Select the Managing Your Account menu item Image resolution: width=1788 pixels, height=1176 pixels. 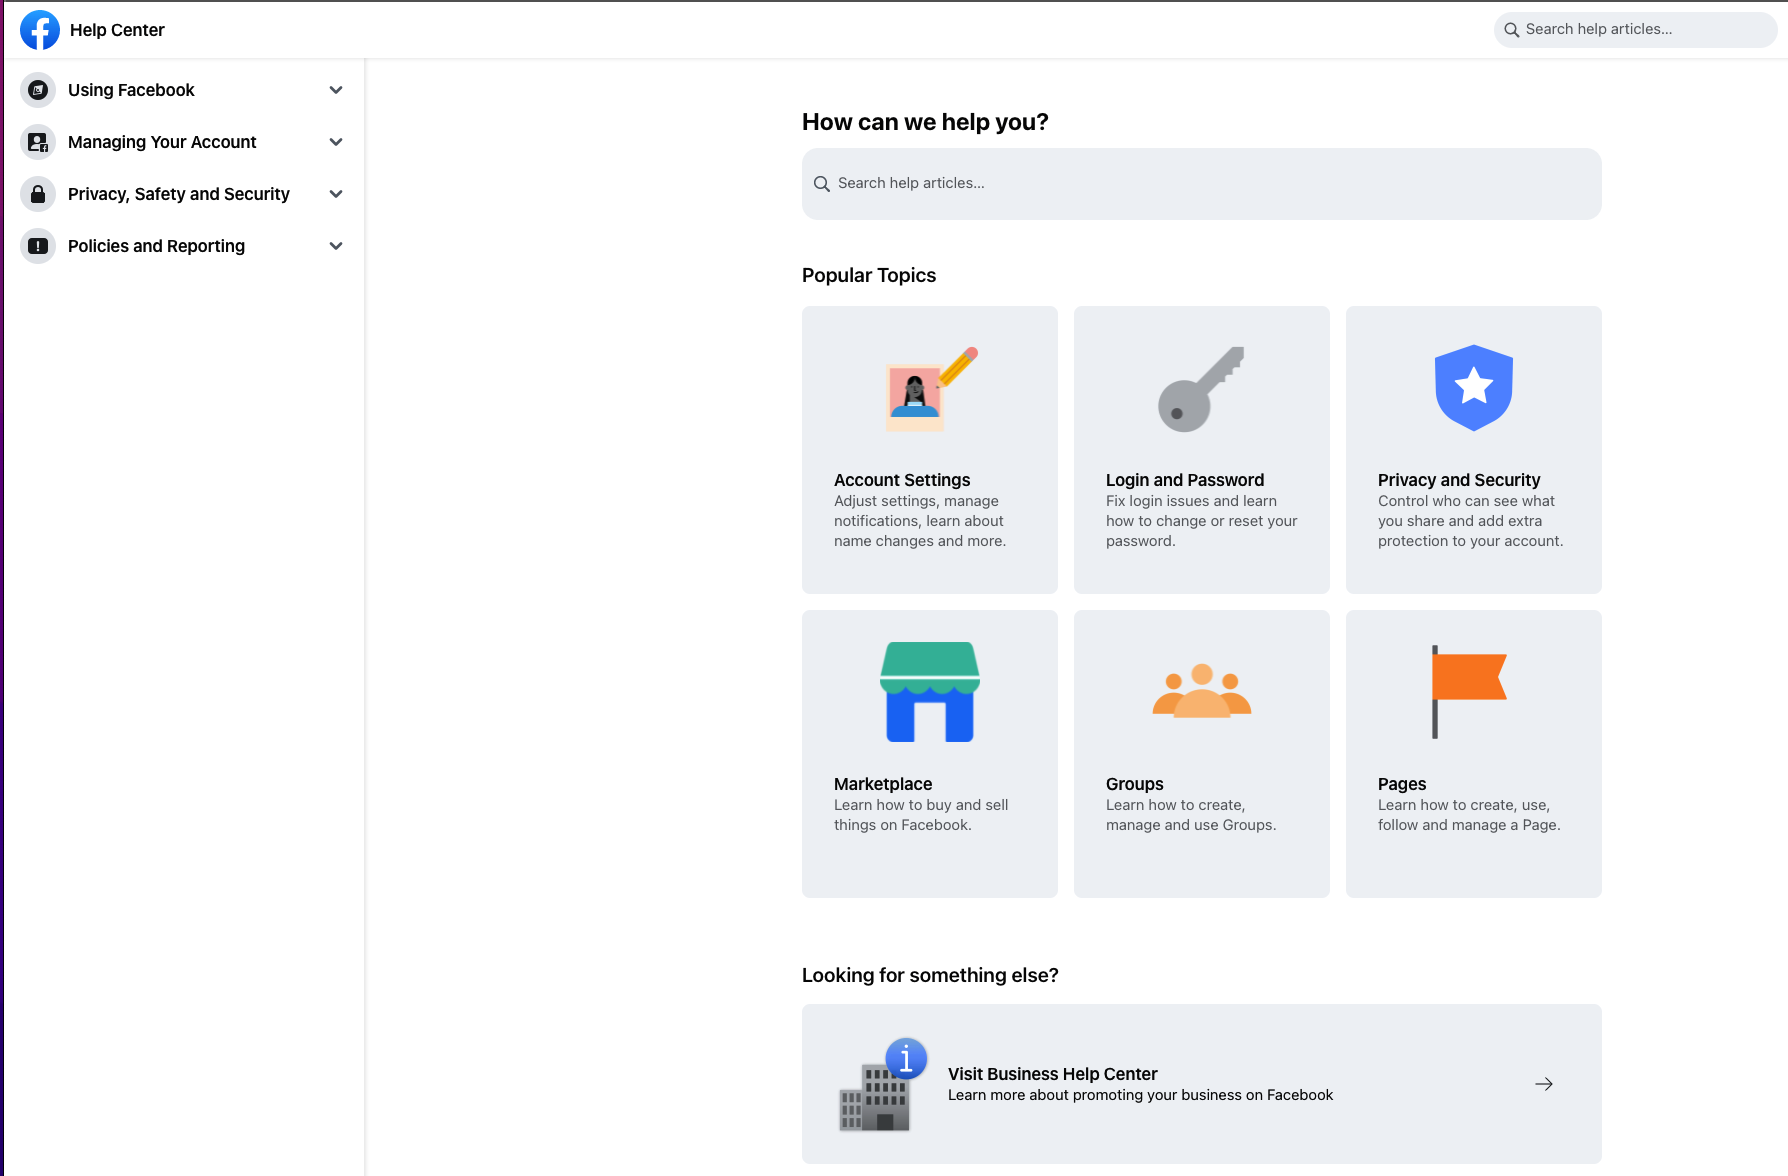(x=182, y=142)
